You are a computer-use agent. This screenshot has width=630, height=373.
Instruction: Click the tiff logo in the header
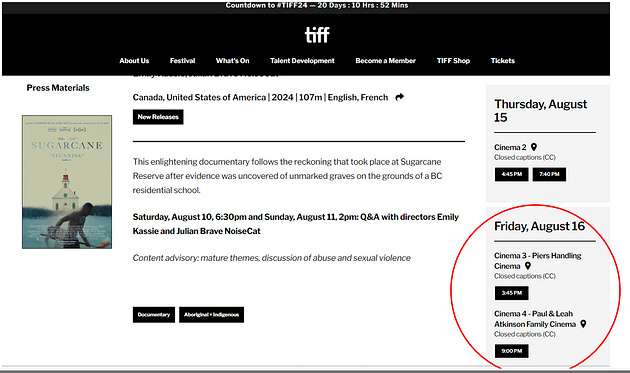(x=317, y=35)
